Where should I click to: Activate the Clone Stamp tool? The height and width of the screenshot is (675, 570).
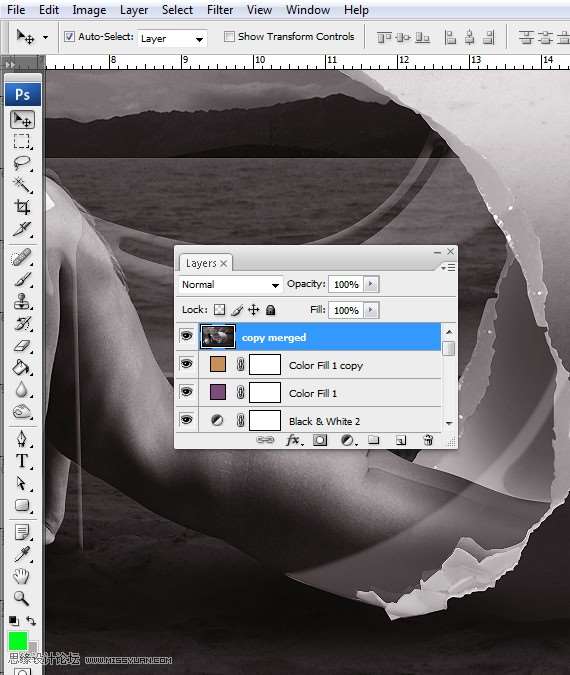coord(22,301)
